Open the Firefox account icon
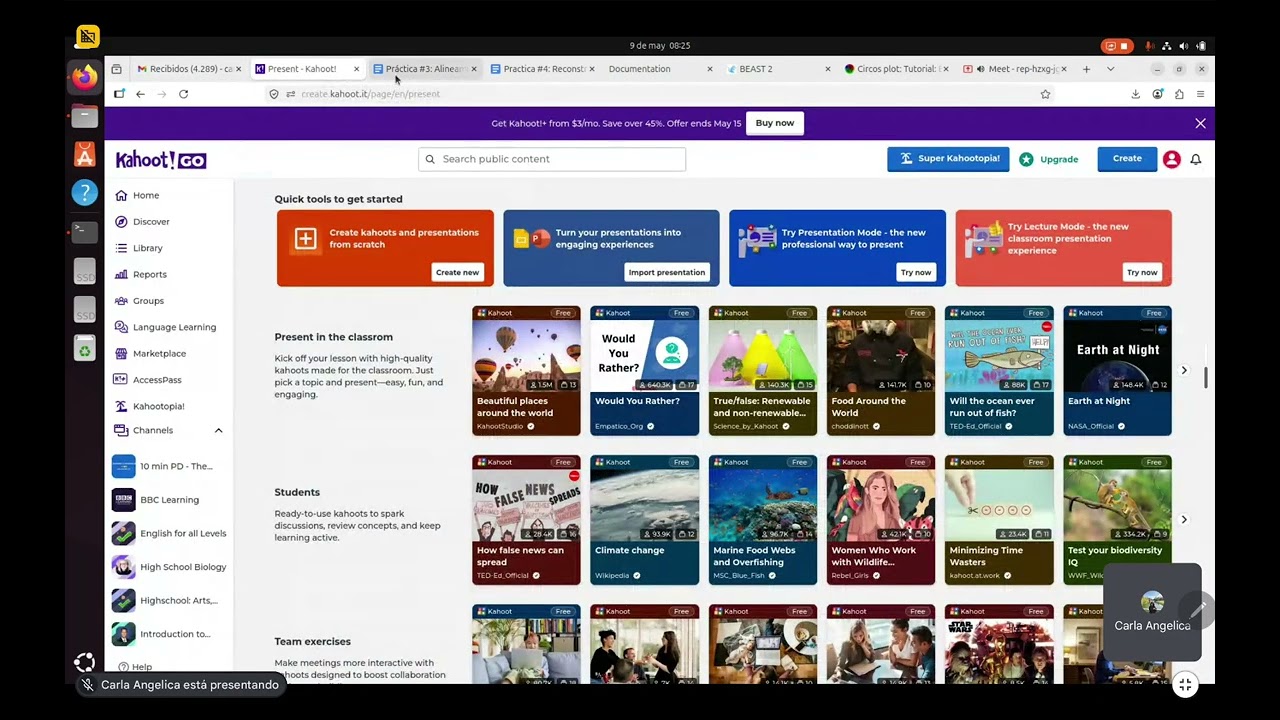Image resolution: width=1280 pixels, height=720 pixels. tap(1157, 94)
